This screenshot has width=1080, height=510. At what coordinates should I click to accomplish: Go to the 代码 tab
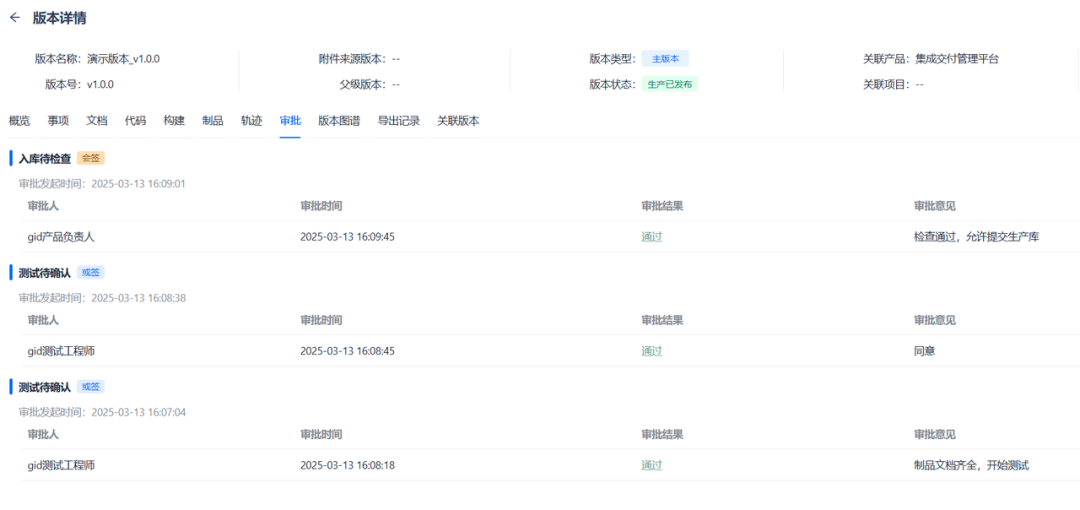click(x=135, y=121)
